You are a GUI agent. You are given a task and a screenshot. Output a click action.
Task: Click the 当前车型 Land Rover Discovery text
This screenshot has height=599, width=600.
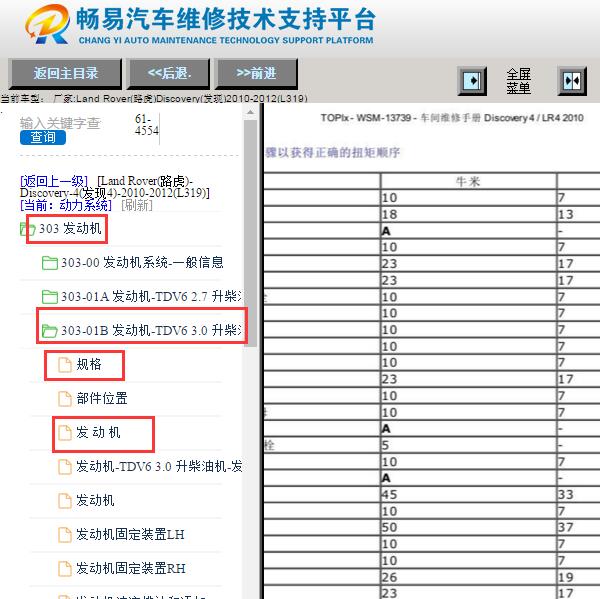click(154, 99)
